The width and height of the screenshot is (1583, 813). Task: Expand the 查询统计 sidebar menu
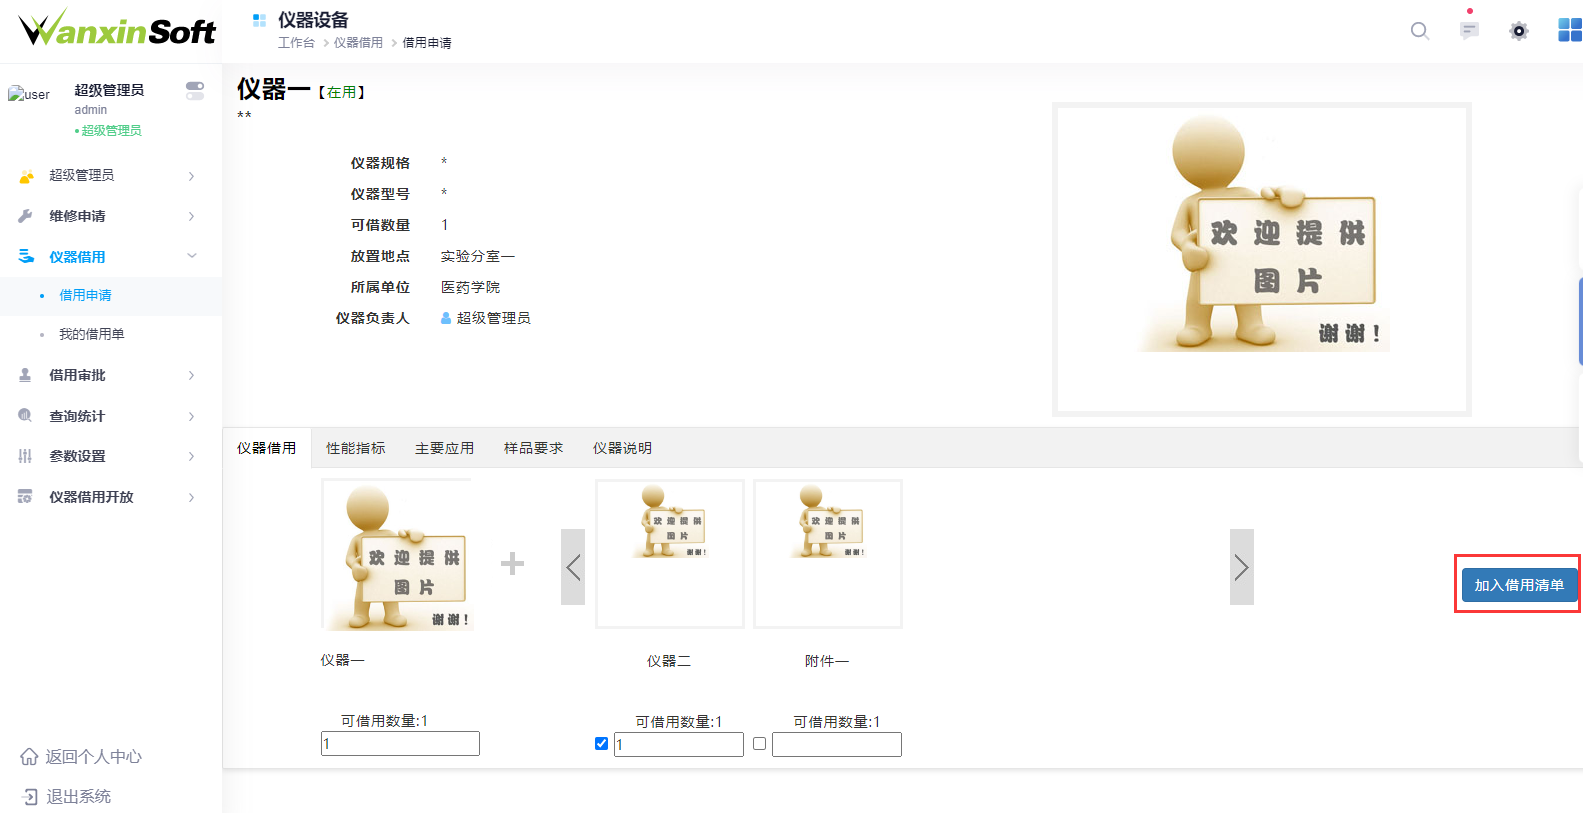pyautogui.click(x=110, y=416)
